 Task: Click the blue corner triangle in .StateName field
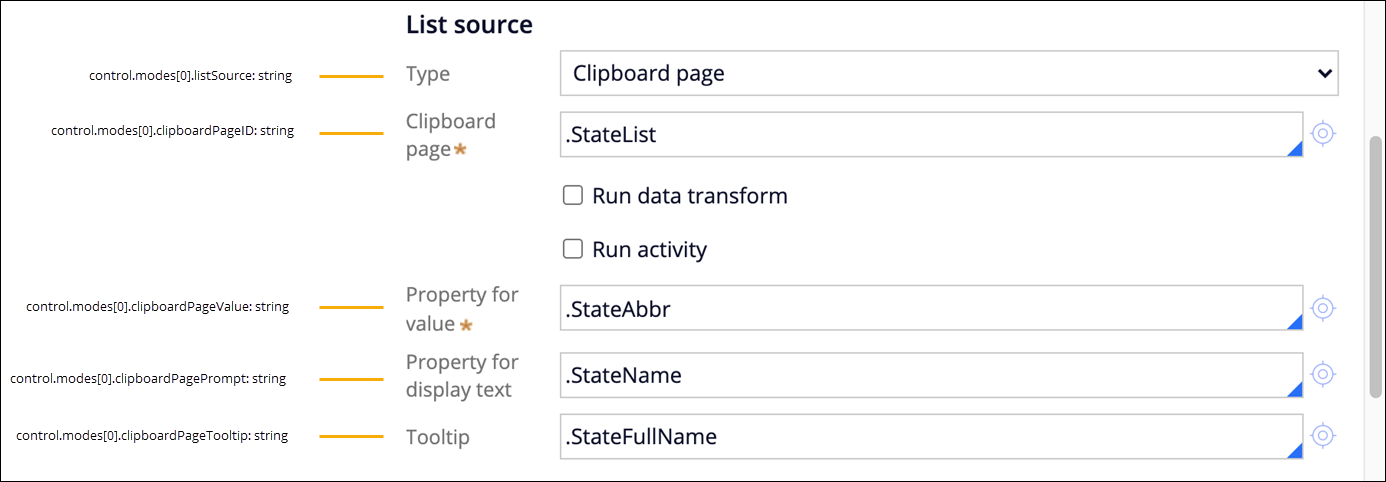click(1294, 391)
